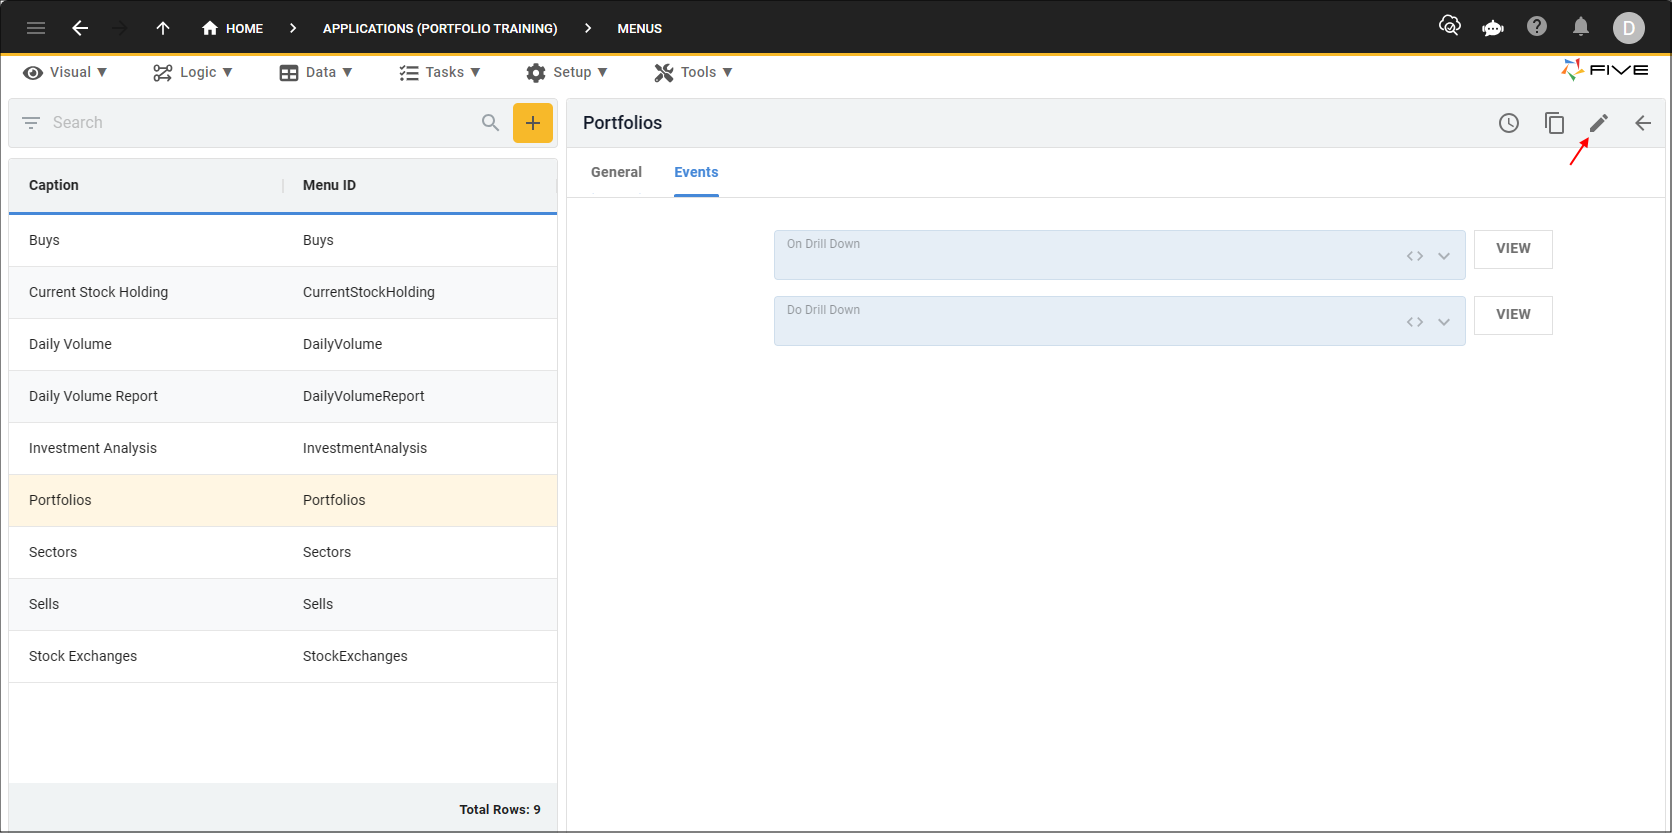
Task: Open the notifications bell
Action: [x=1581, y=26]
